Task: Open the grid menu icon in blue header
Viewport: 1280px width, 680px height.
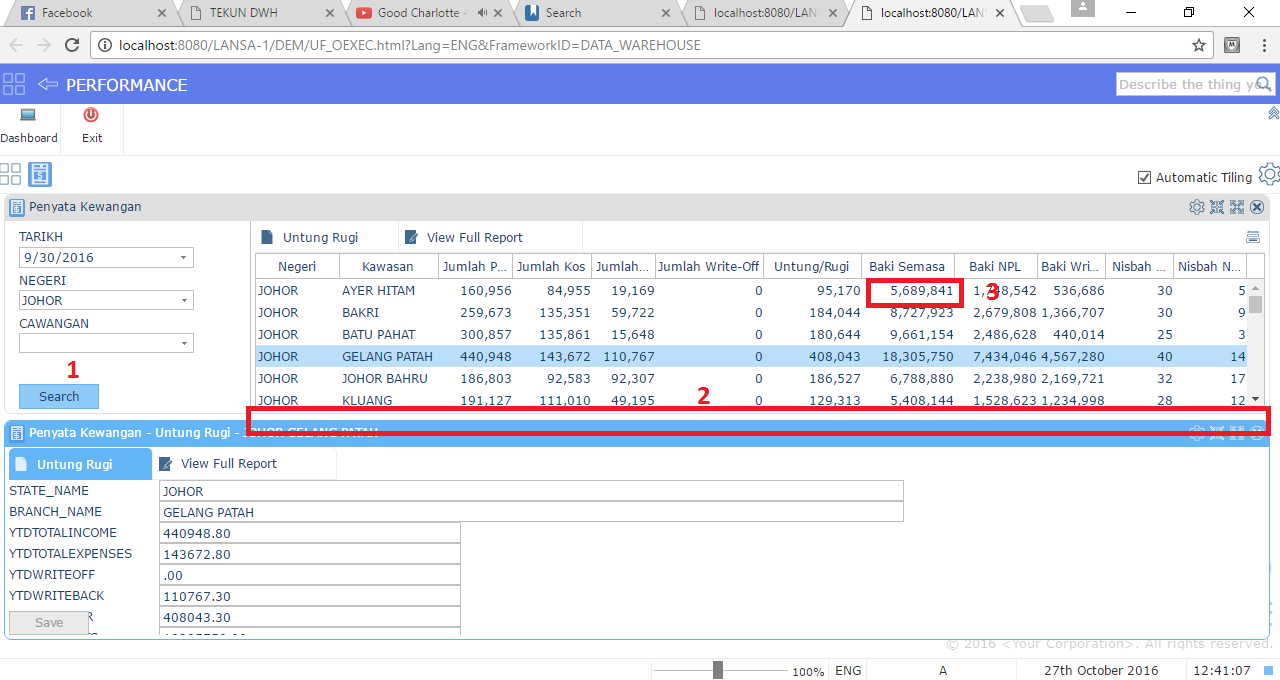Action: (x=14, y=84)
